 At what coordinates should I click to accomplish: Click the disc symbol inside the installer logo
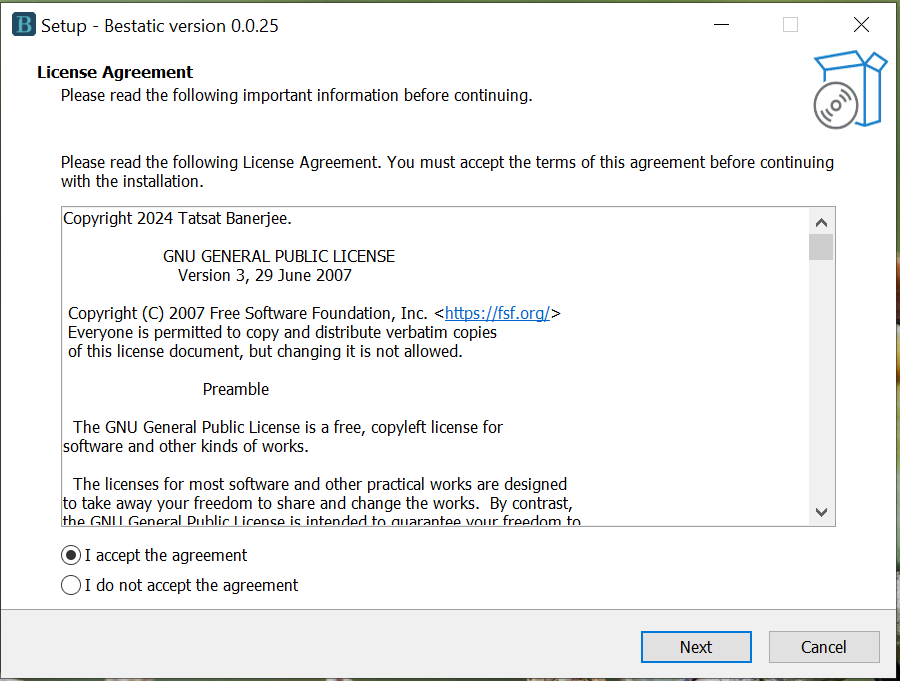[836, 103]
